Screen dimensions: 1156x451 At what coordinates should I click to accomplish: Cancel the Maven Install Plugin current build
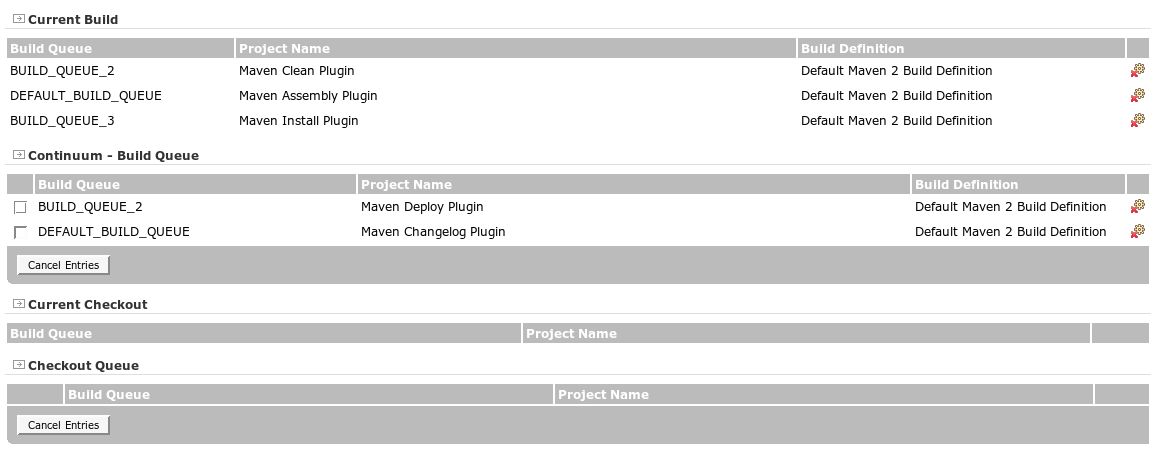(x=1137, y=121)
